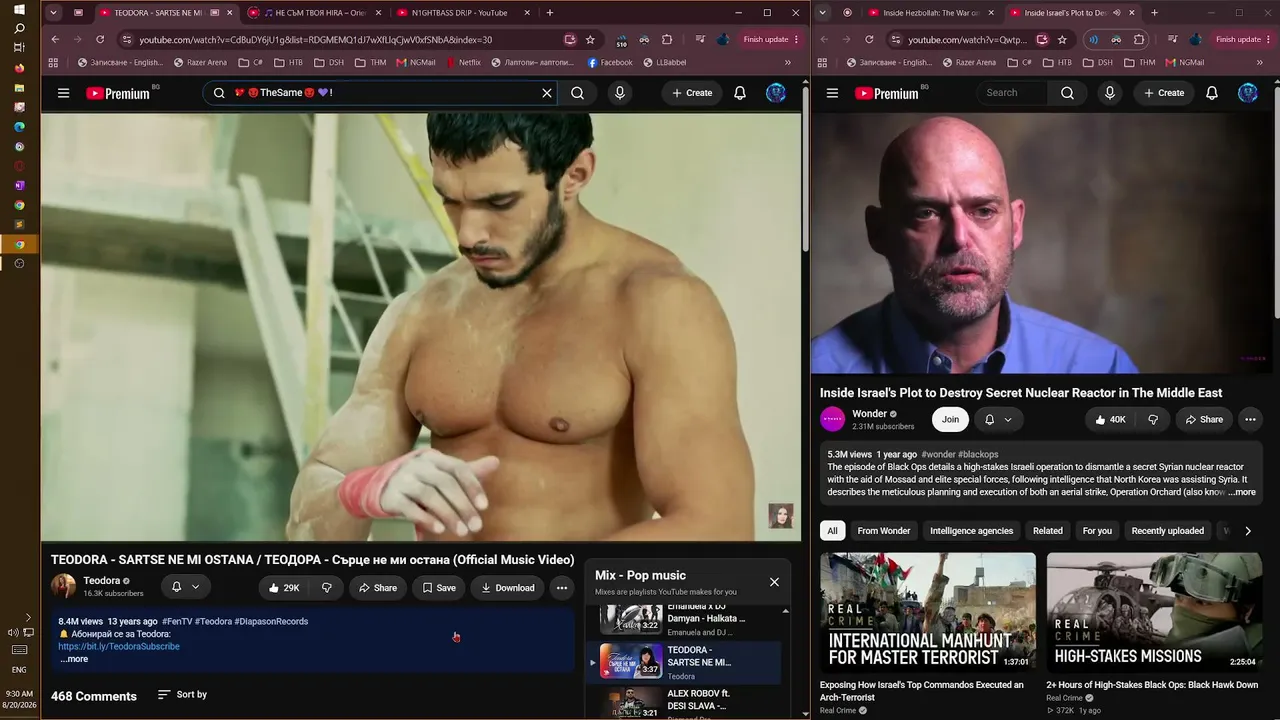The width and height of the screenshot is (1280, 720).
Task: Open account avatar menu in right YouTube window
Action: (x=1248, y=93)
